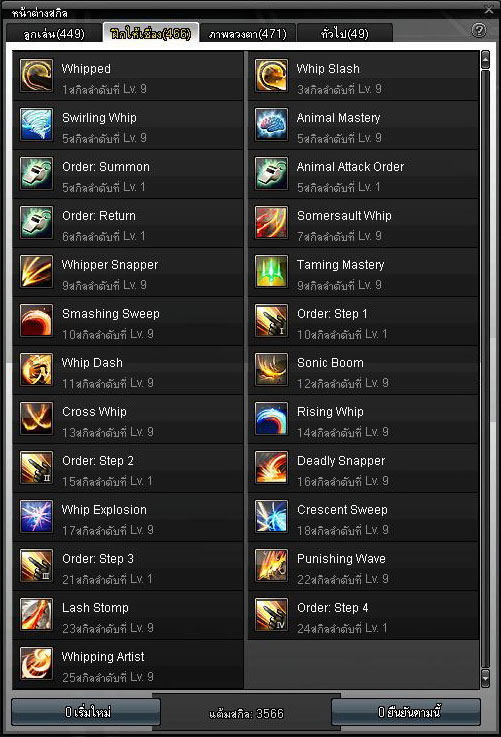Image resolution: width=501 pixels, height=737 pixels.
Task: Select the Taming Mastery green icon
Action: pyautogui.click(x=271, y=272)
